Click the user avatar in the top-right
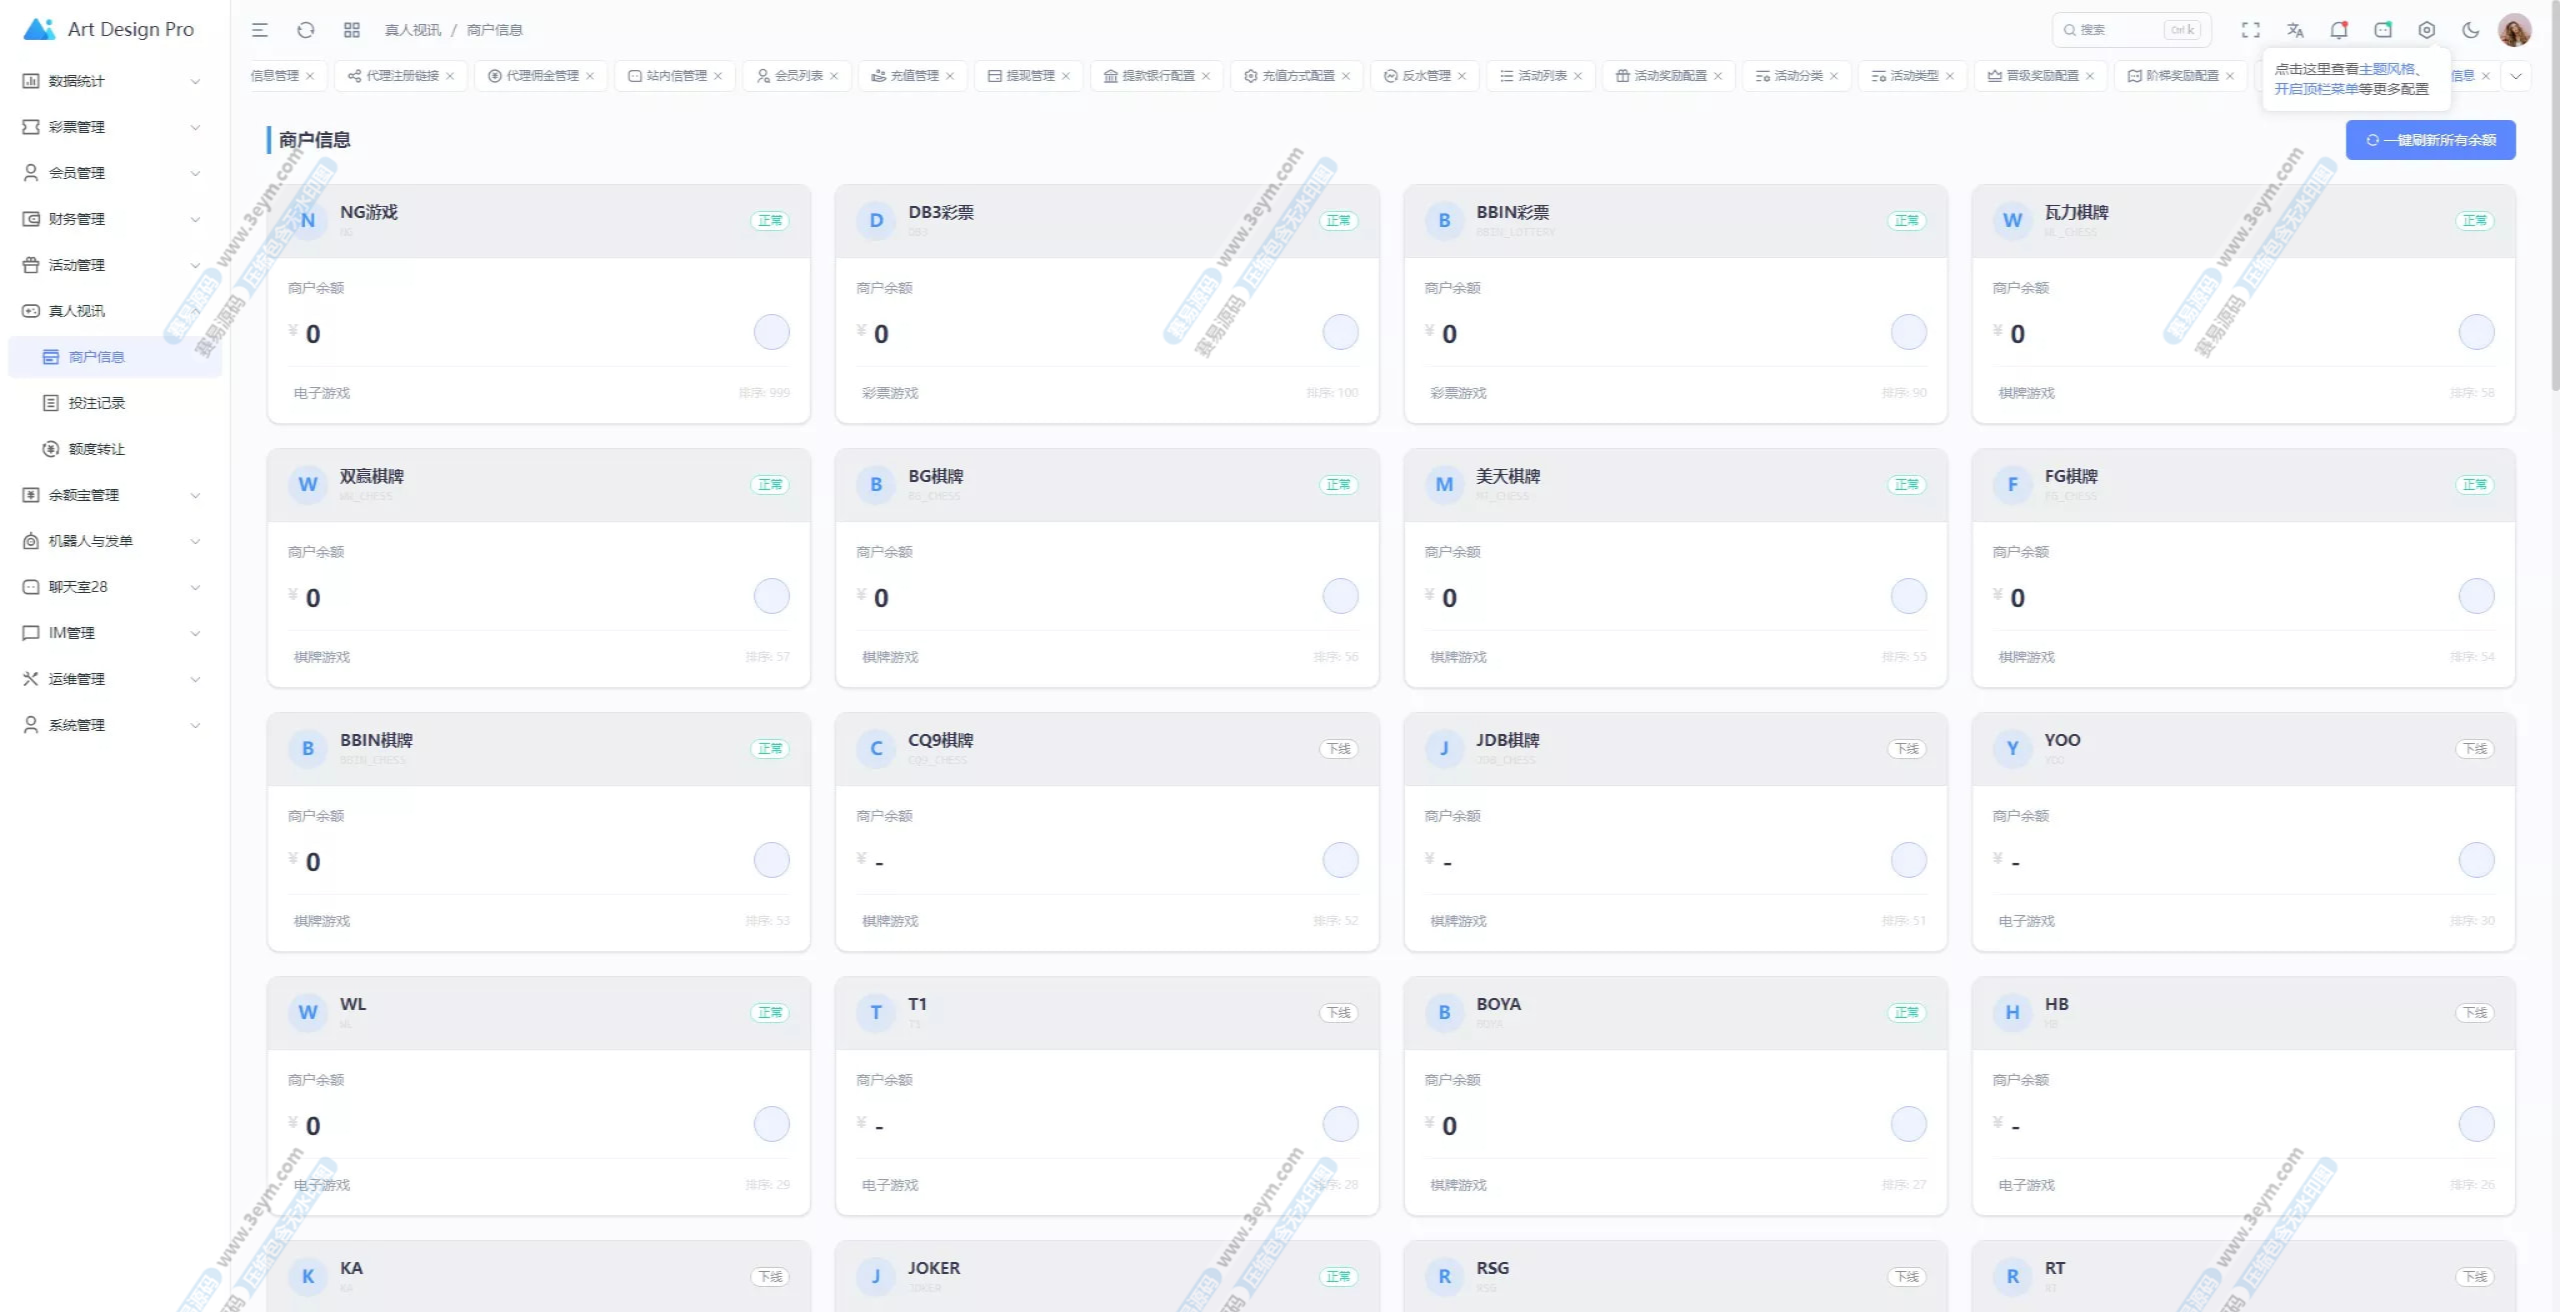Screen dimensions: 2560x1312 [x=2514, y=30]
